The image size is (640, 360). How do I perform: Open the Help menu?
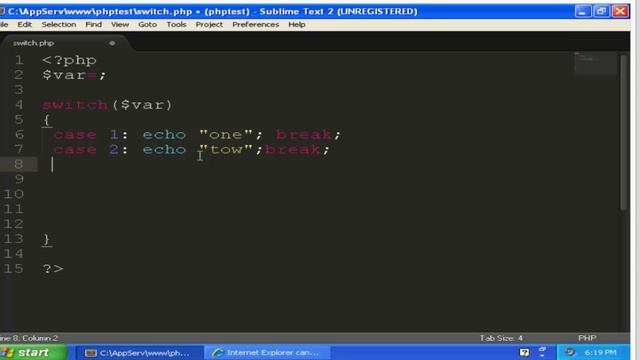coord(297,24)
